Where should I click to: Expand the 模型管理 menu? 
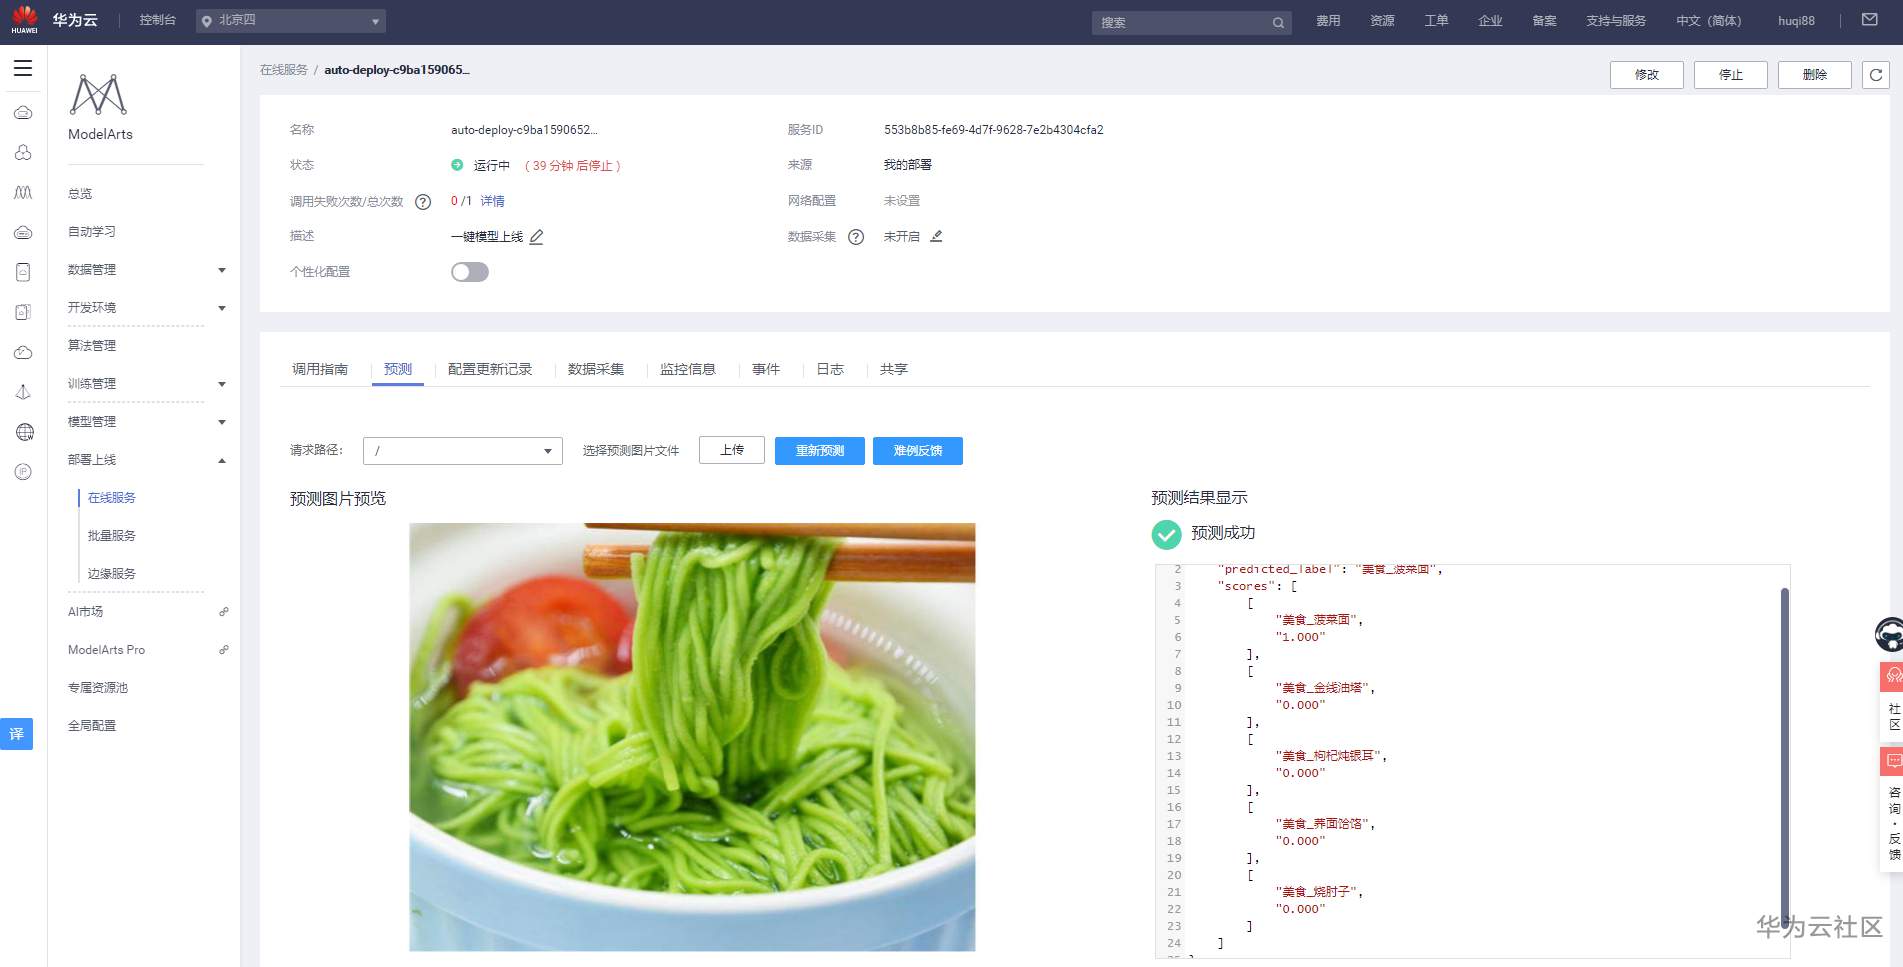pyautogui.click(x=222, y=422)
